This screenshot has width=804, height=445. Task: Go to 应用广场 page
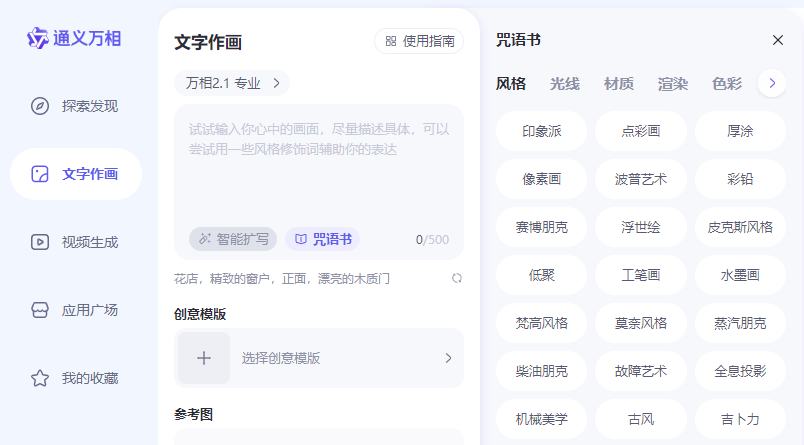point(76,310)
